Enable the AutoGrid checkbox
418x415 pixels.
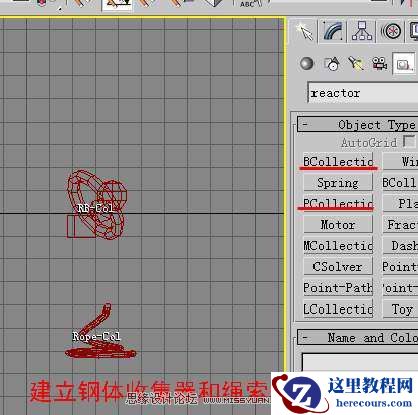coord(409,142)
